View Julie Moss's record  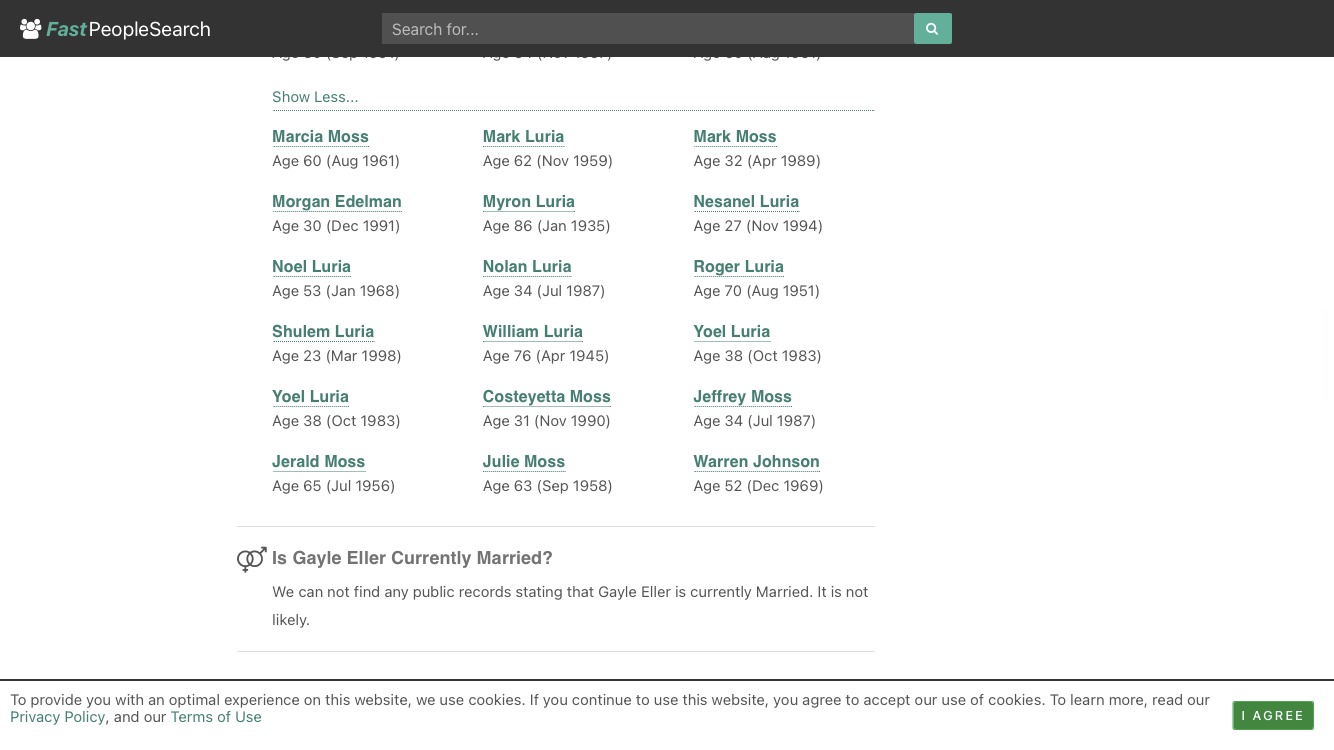pyautogui.click(x=524, y=462)
